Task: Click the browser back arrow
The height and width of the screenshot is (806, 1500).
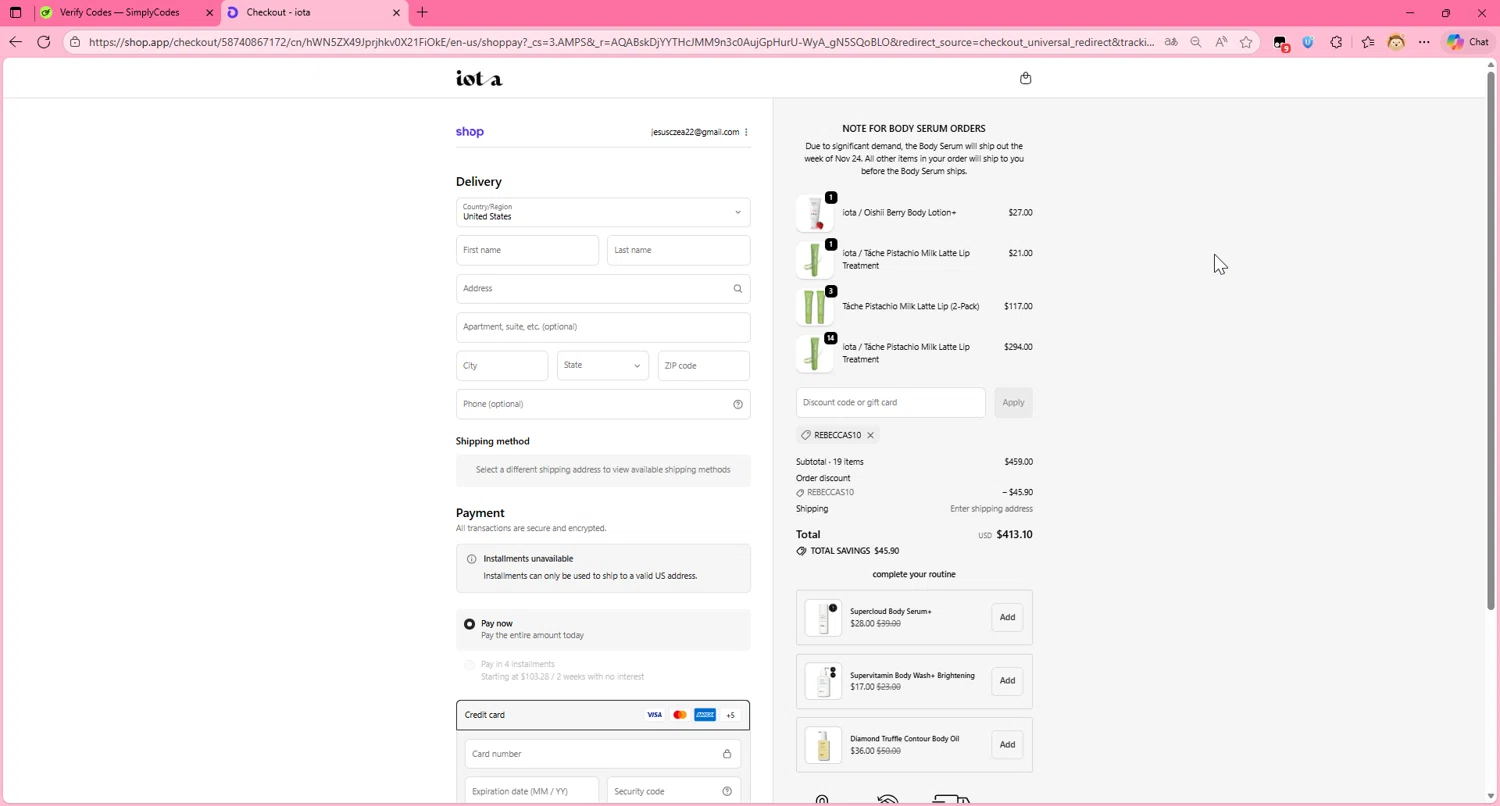Action: [15, 42]
